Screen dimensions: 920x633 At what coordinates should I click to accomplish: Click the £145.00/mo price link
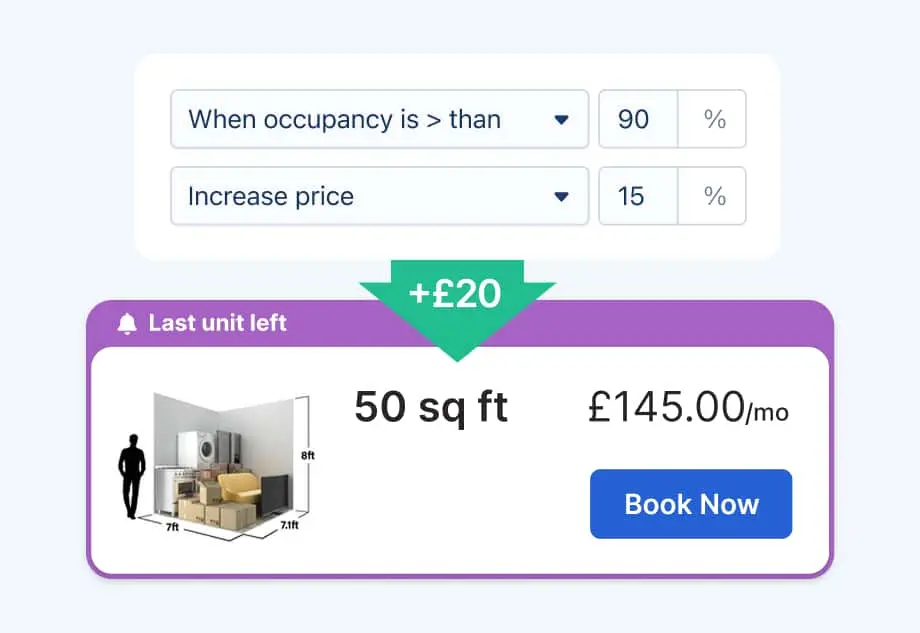(x=687, y=408)
